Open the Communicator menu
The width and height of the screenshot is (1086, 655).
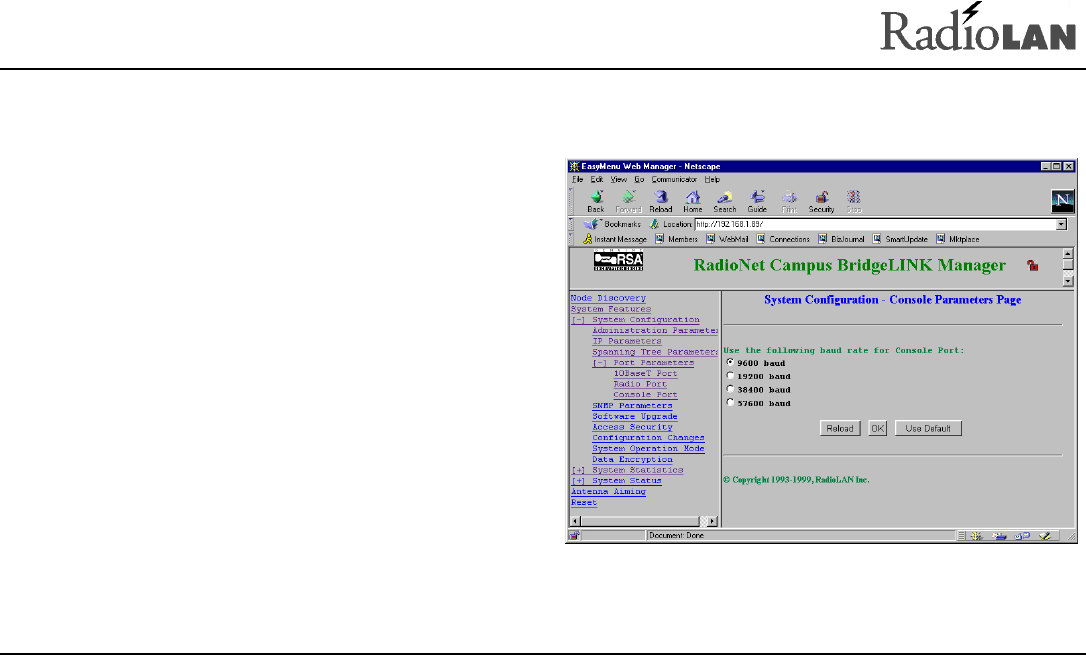(x=673, y=179)
